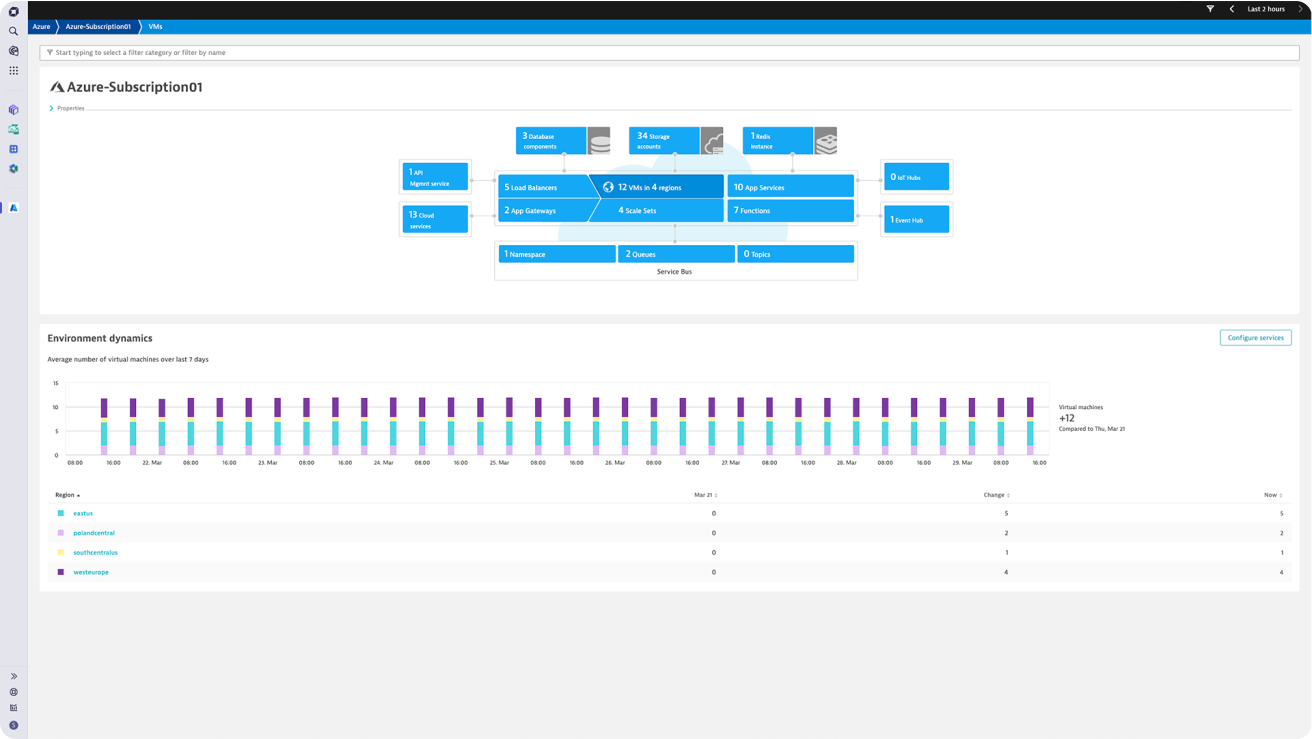Screen dimensions: 1312x739
Task: Go to Azure in the breadcrumb
Action: [x=41, y=27]
